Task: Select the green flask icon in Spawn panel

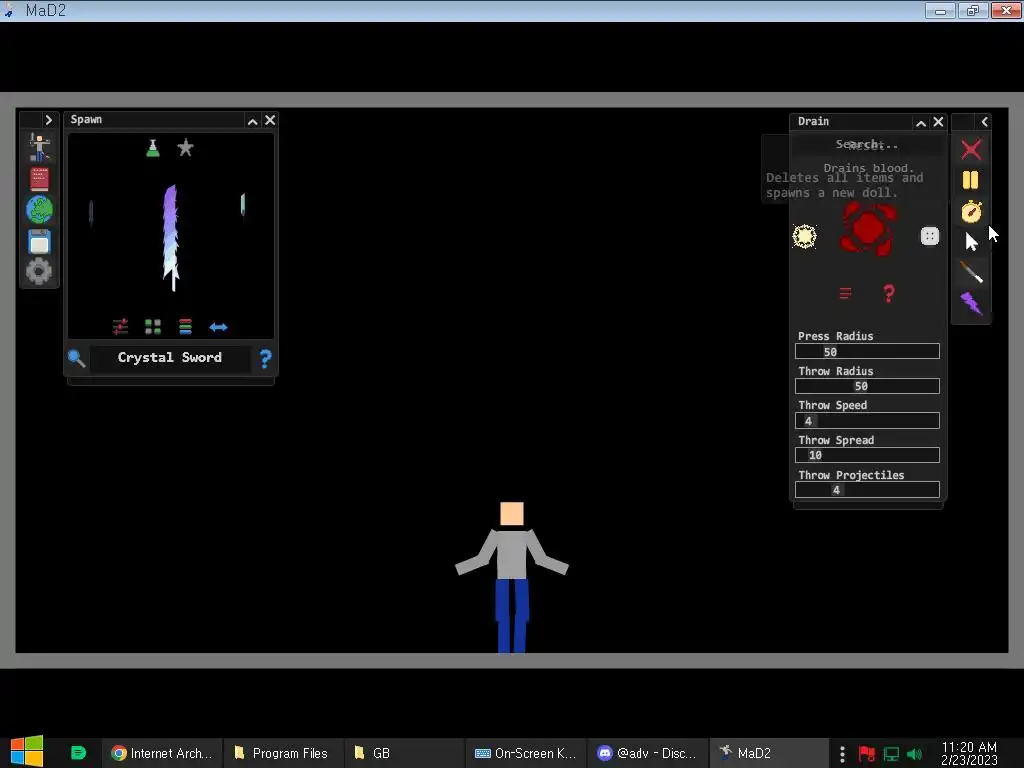Action: (153, 148)
